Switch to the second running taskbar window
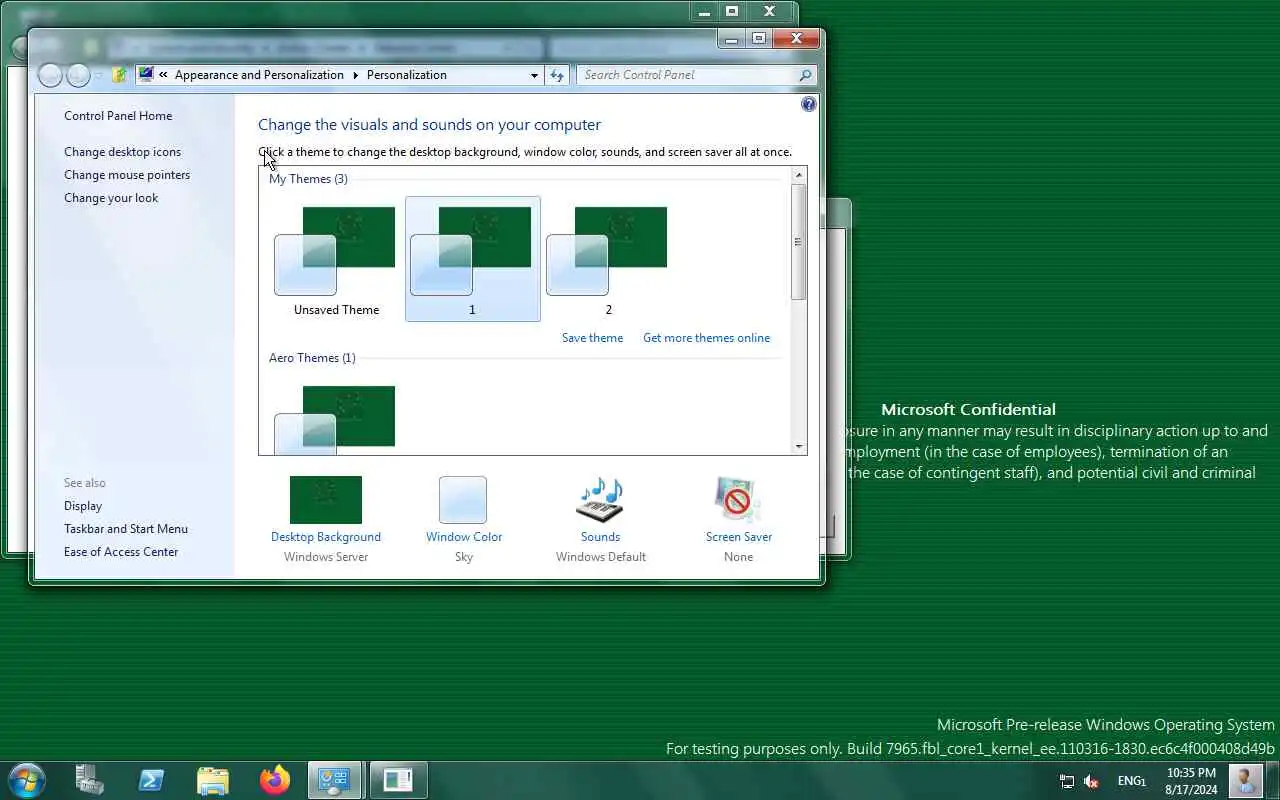 [398, 780]
